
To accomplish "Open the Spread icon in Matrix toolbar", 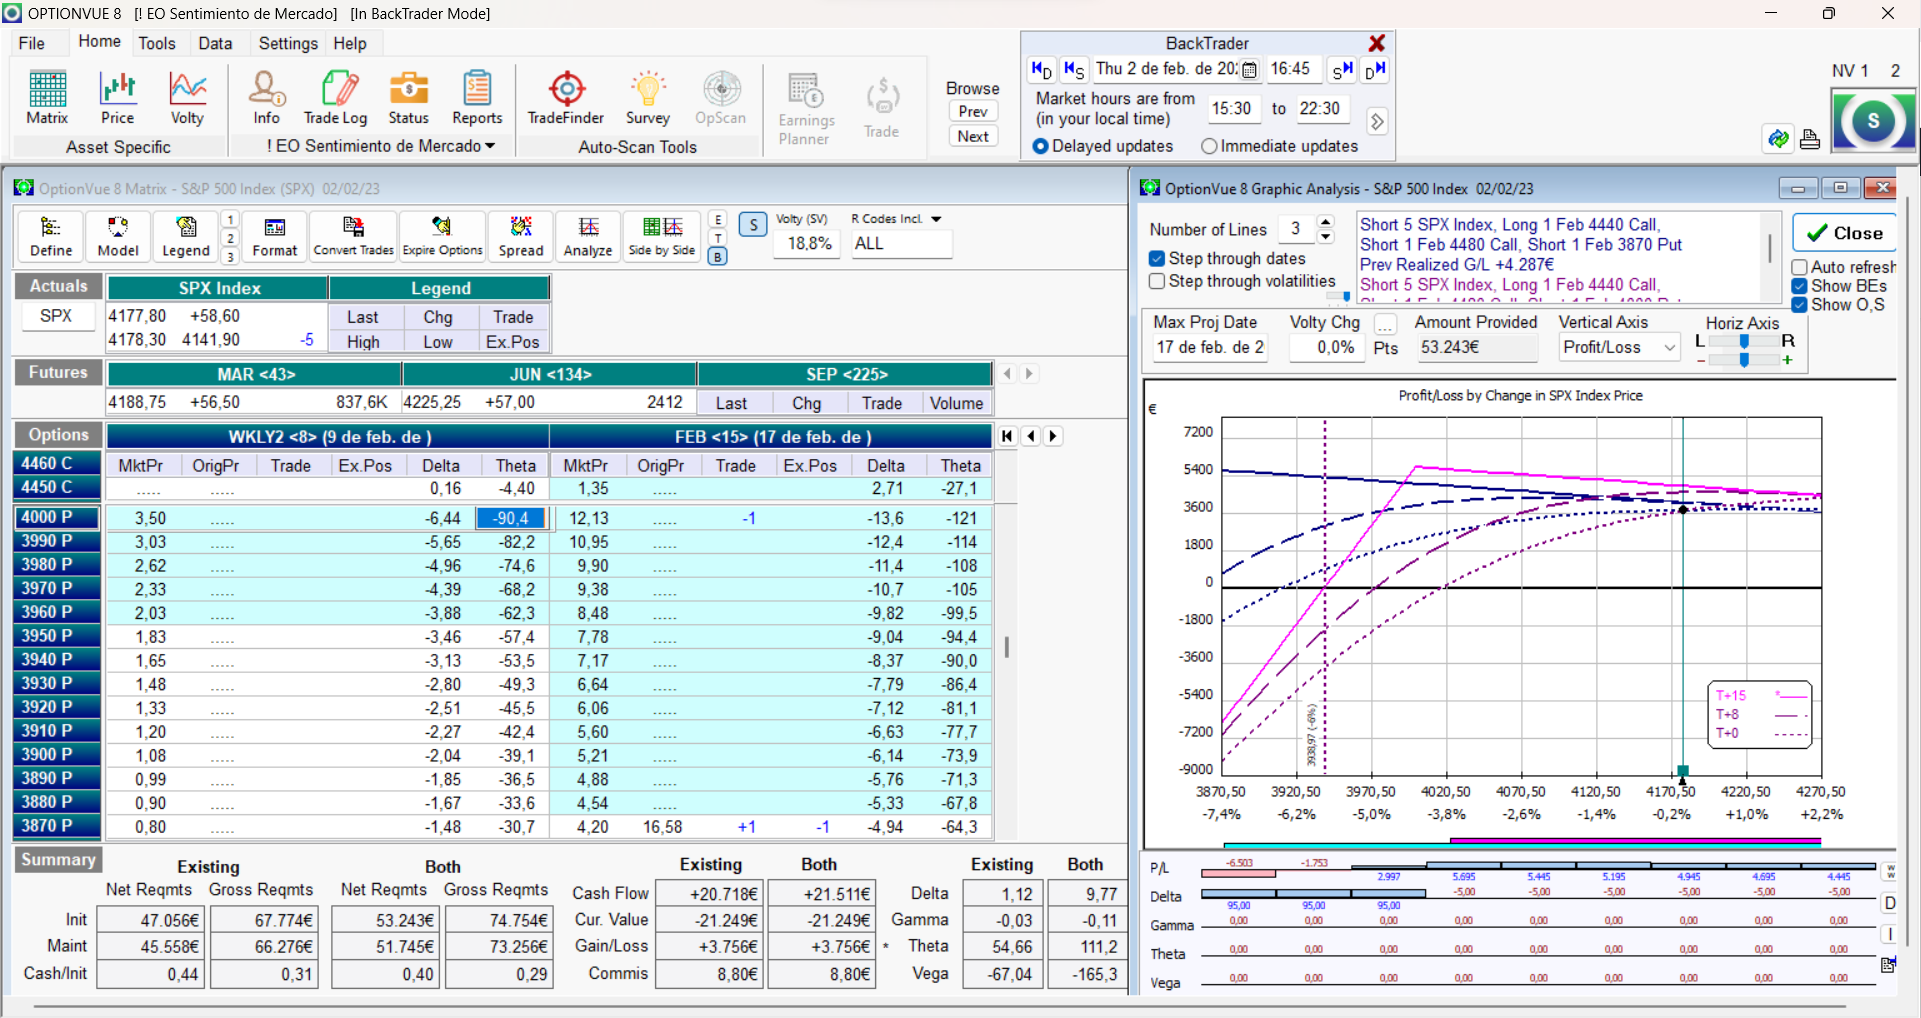I will 521,237.
